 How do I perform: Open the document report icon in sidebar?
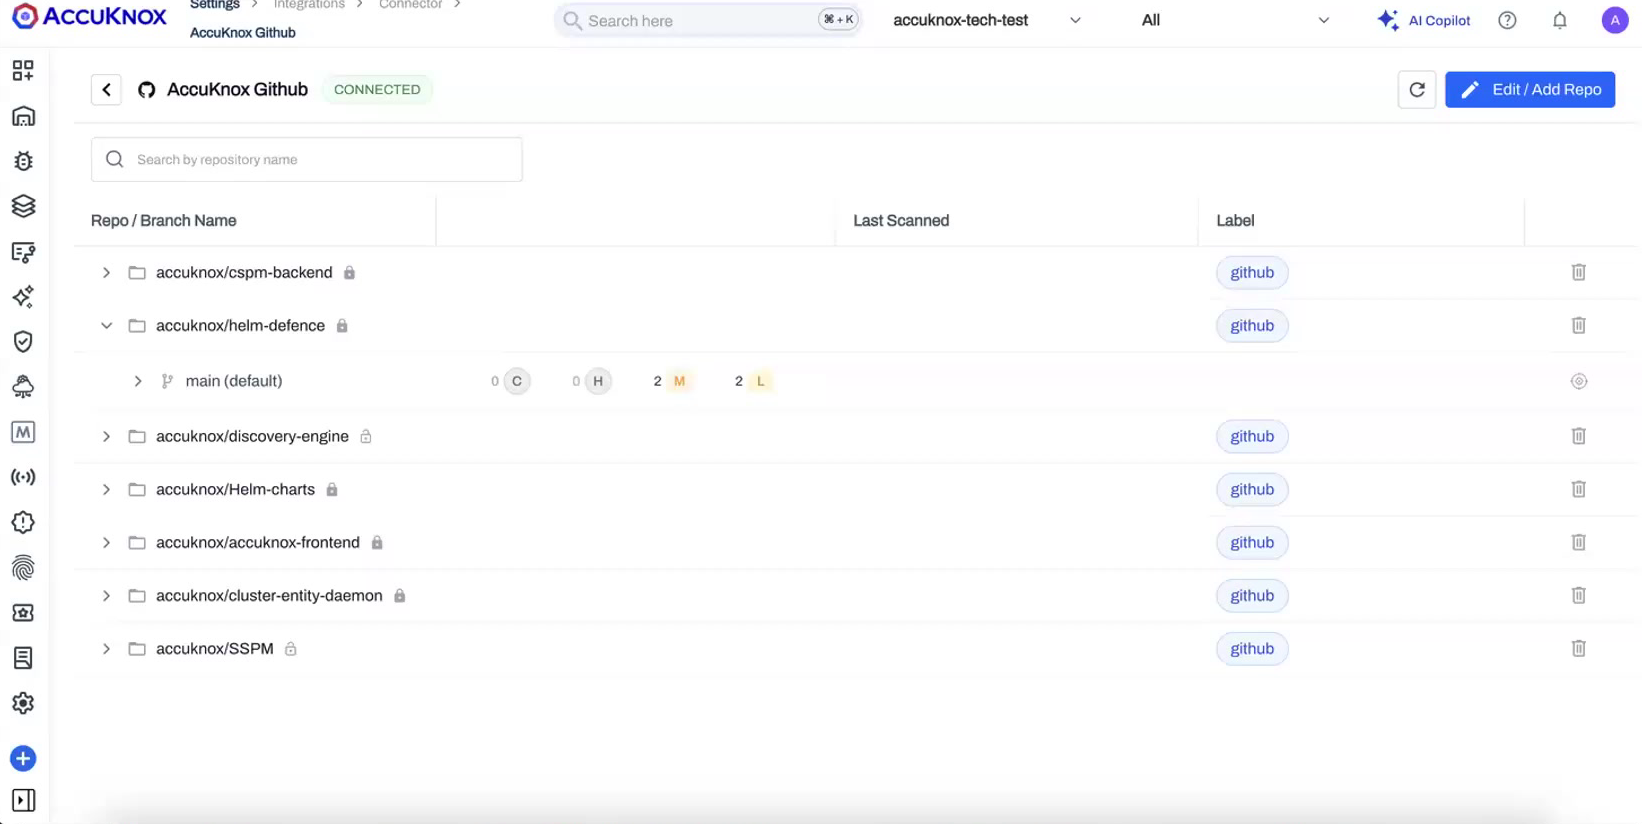[x=23, y=658]
